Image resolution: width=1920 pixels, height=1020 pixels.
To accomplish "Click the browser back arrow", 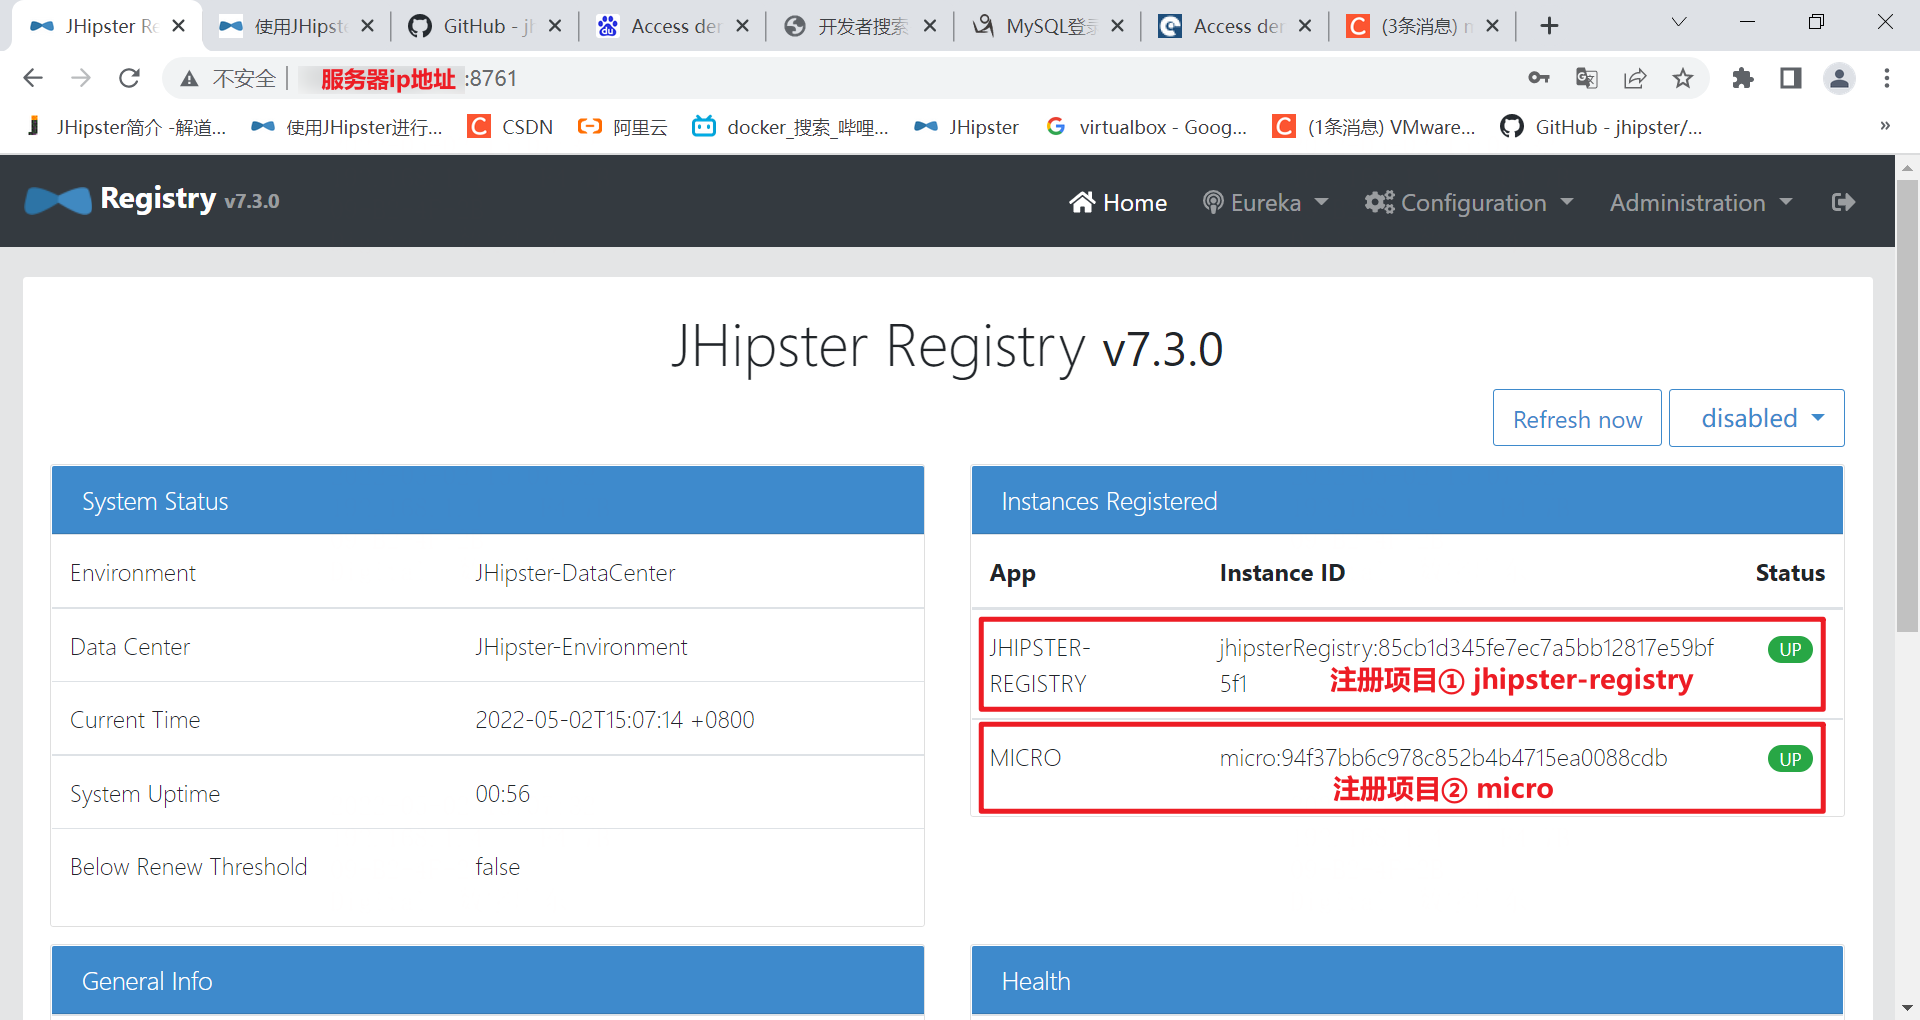I will (33, 78).
